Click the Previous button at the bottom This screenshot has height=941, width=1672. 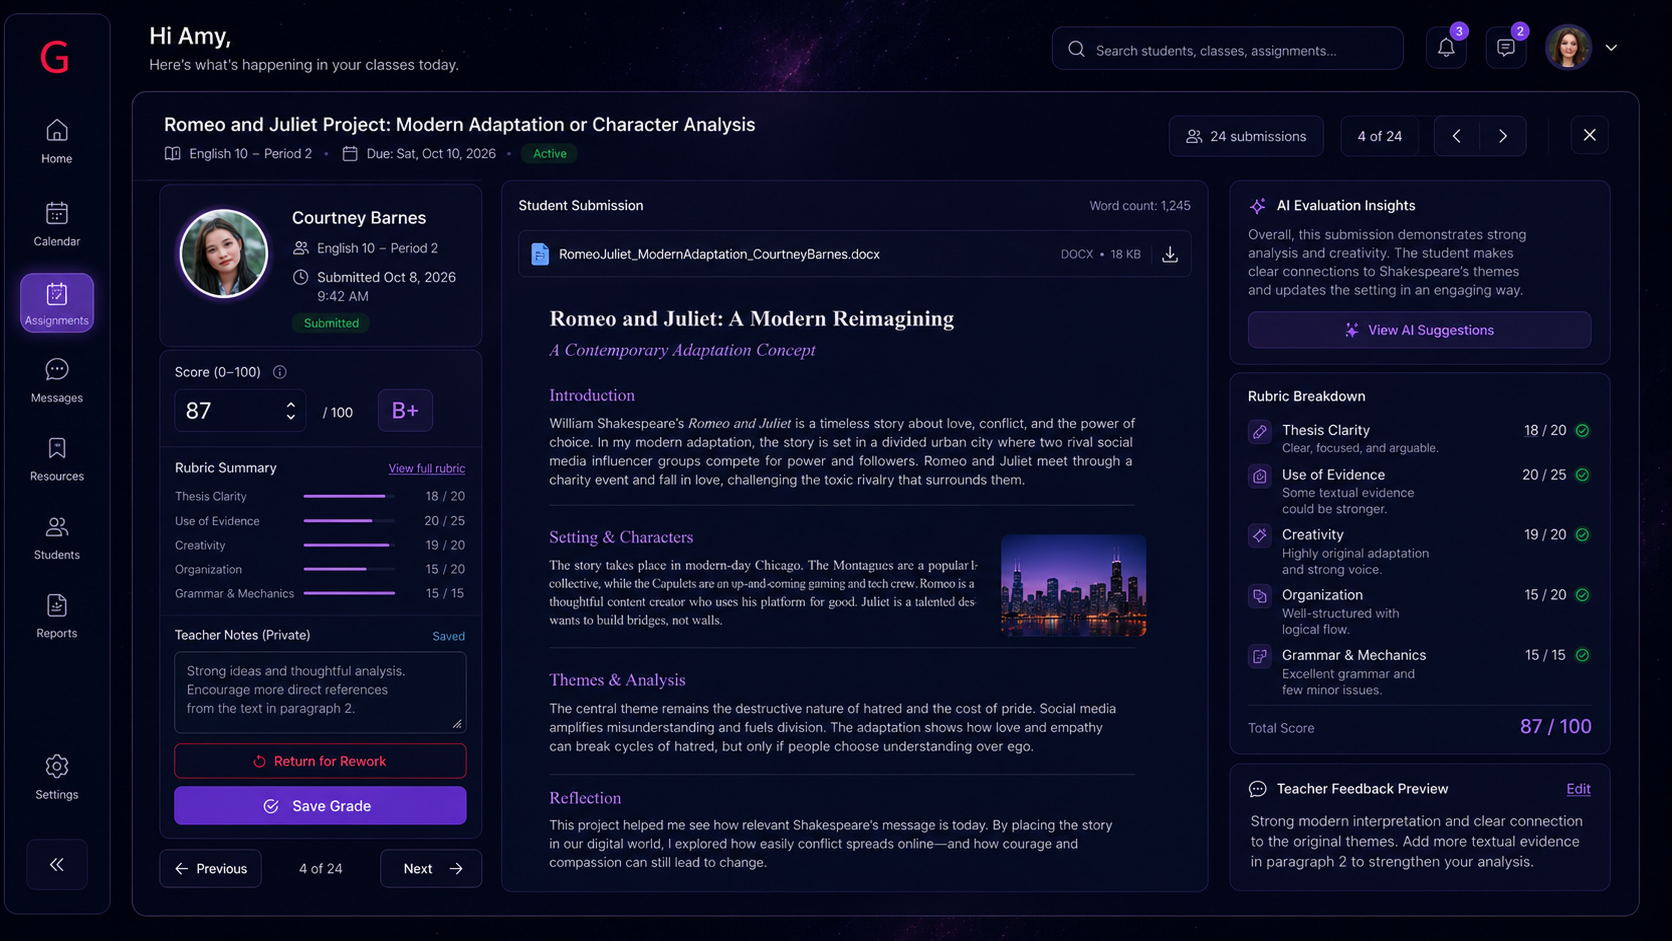(210, 868)
